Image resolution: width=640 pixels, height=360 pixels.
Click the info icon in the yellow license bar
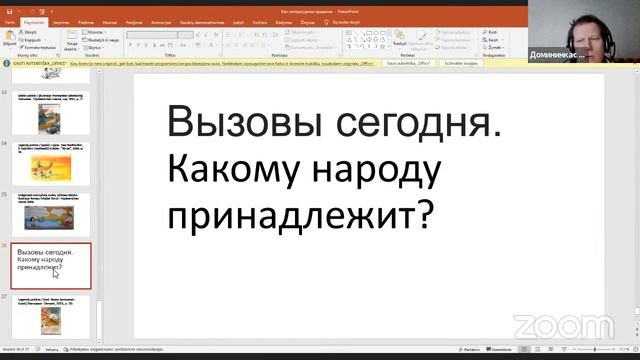pos(7,63)
